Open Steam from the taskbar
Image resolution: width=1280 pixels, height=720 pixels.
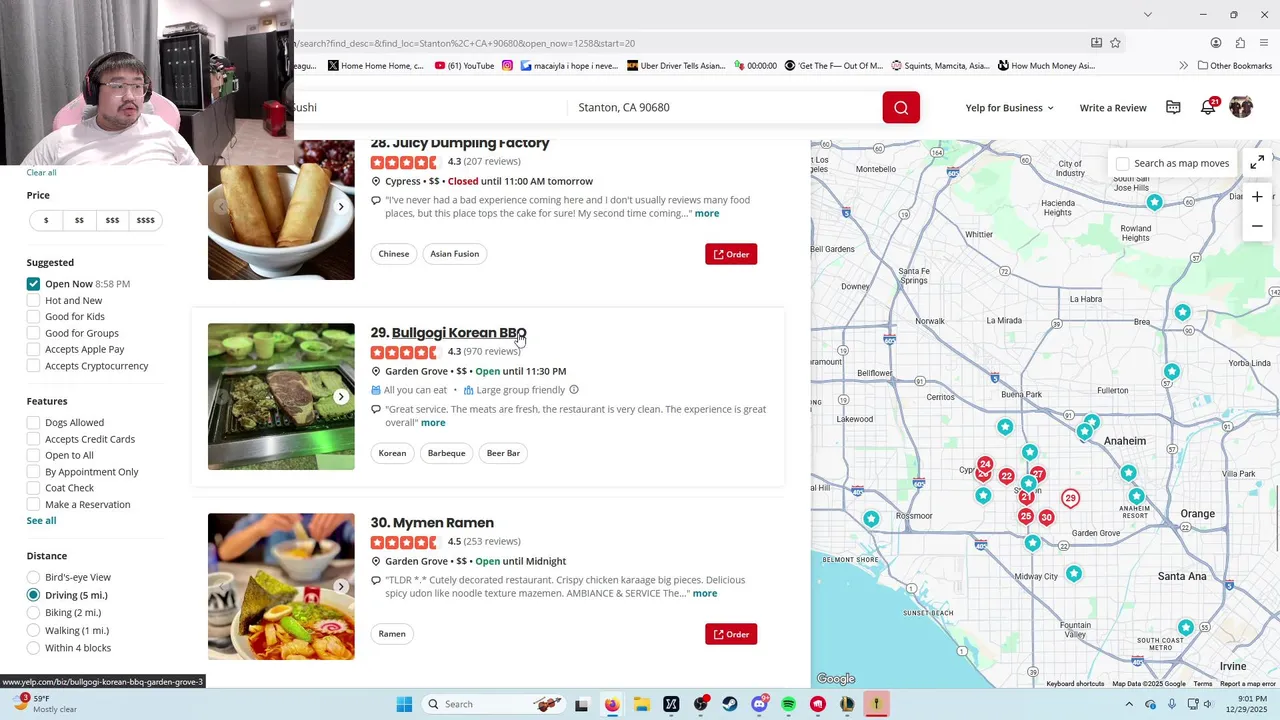pos(730,704)
